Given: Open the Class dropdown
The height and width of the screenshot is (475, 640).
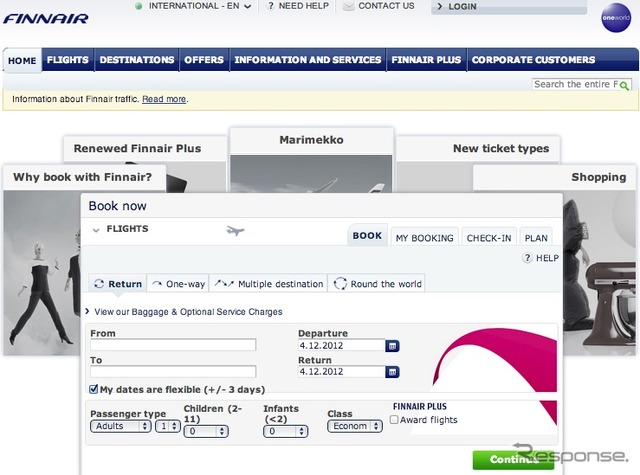Looking at the screenshot, I should pyautogui.click(x=355, y=426).
